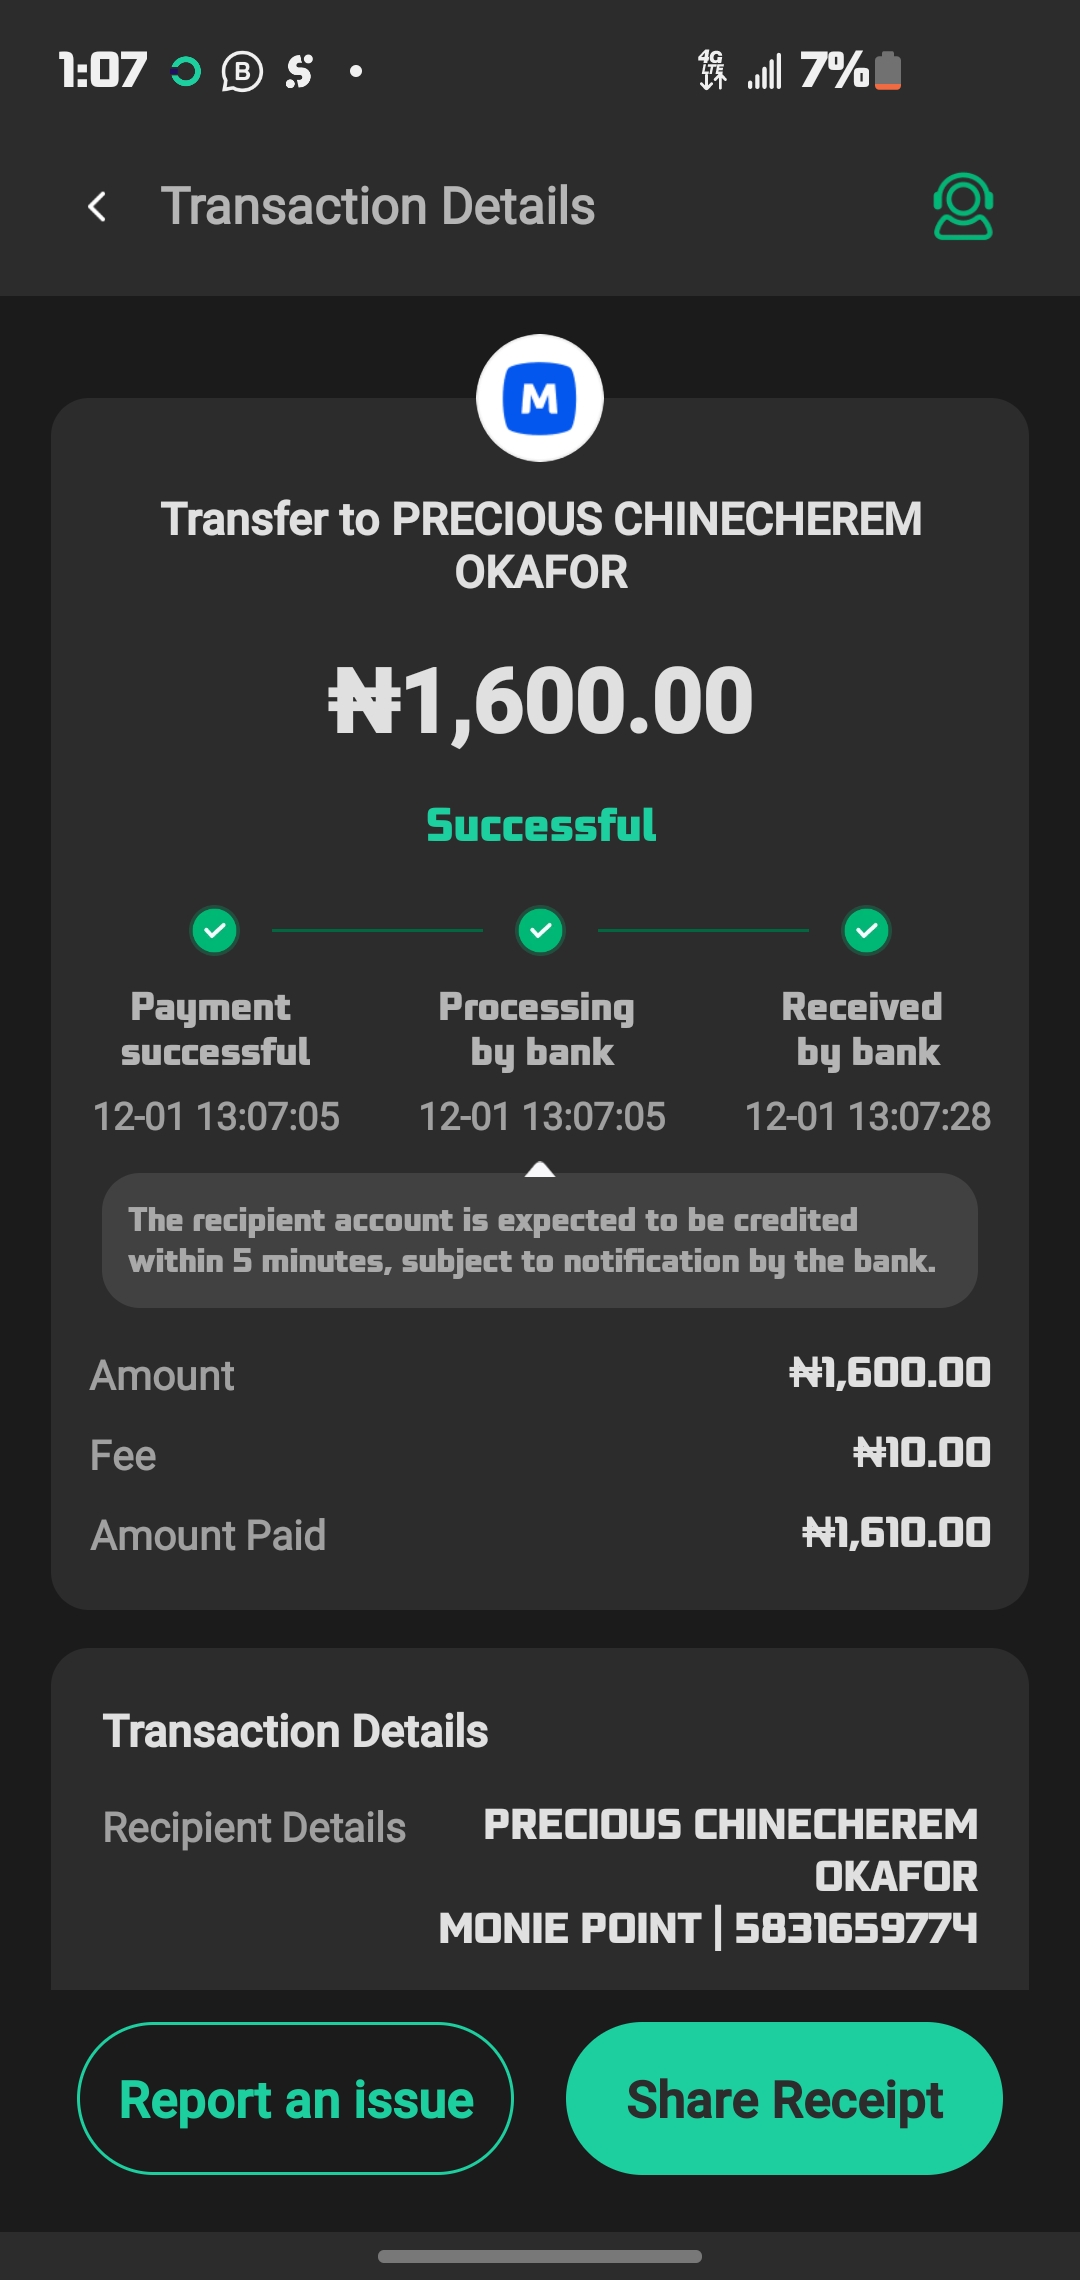Open customer support headset icon
This screenshot has width=1080, height=2280.
(962, 207)
